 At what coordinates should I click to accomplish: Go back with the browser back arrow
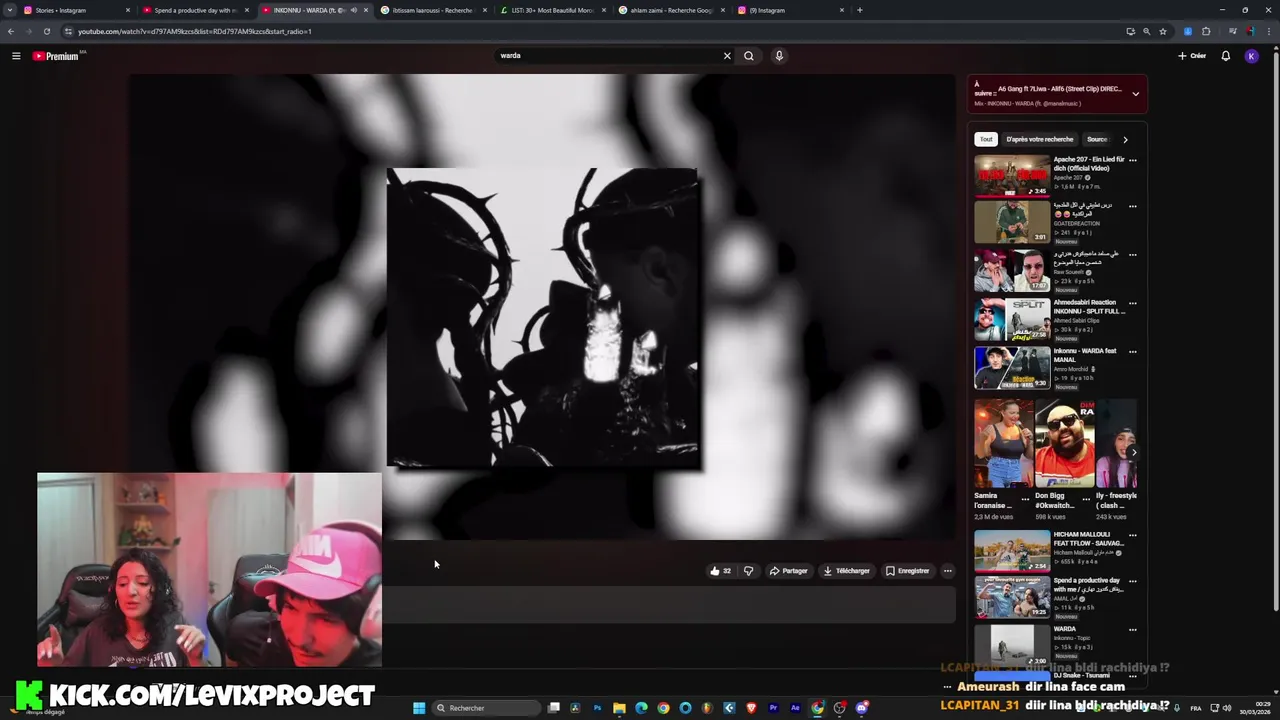[11, 31]
